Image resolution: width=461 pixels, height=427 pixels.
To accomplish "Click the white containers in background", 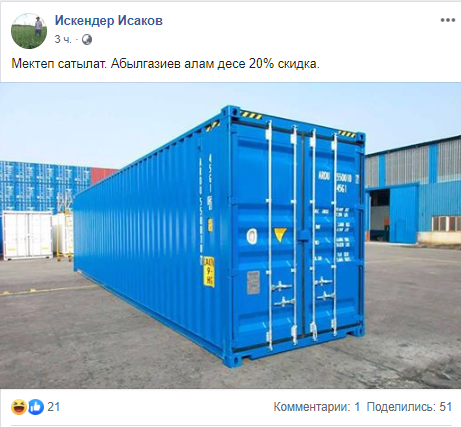I will click(x=37, y=235).
